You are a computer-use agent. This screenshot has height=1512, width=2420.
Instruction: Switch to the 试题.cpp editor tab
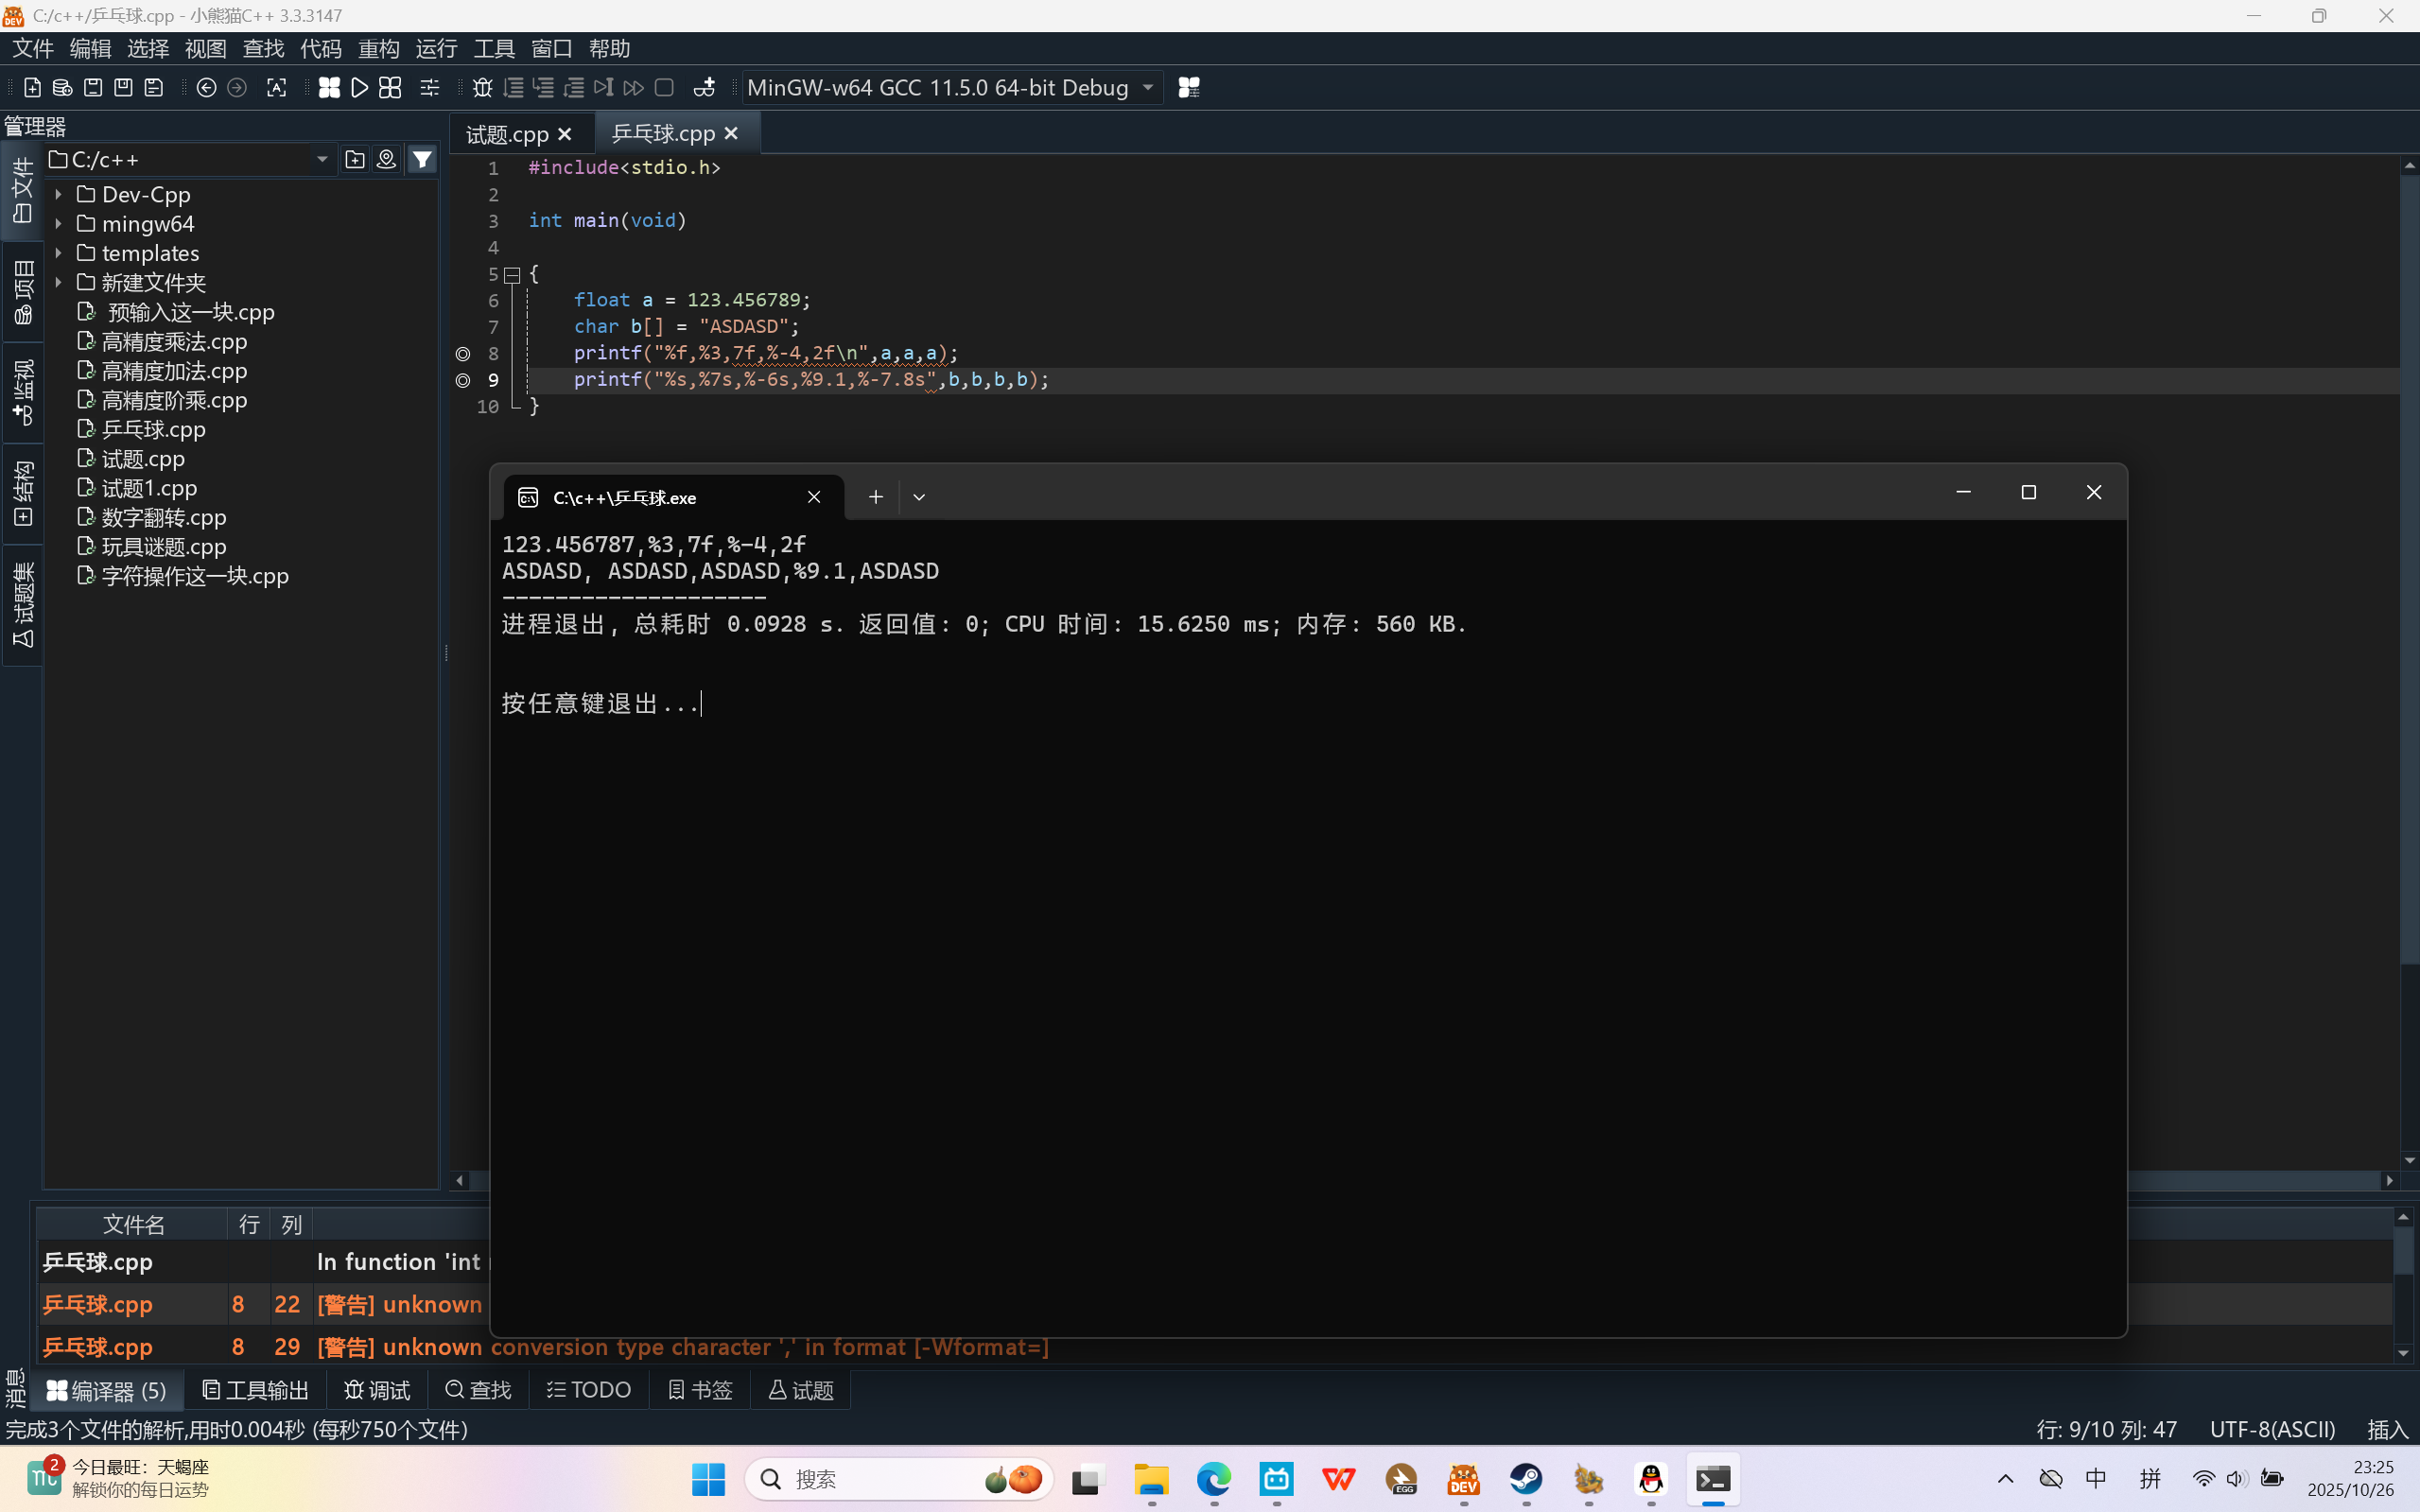pyautogui.click(x=507, y=134)
